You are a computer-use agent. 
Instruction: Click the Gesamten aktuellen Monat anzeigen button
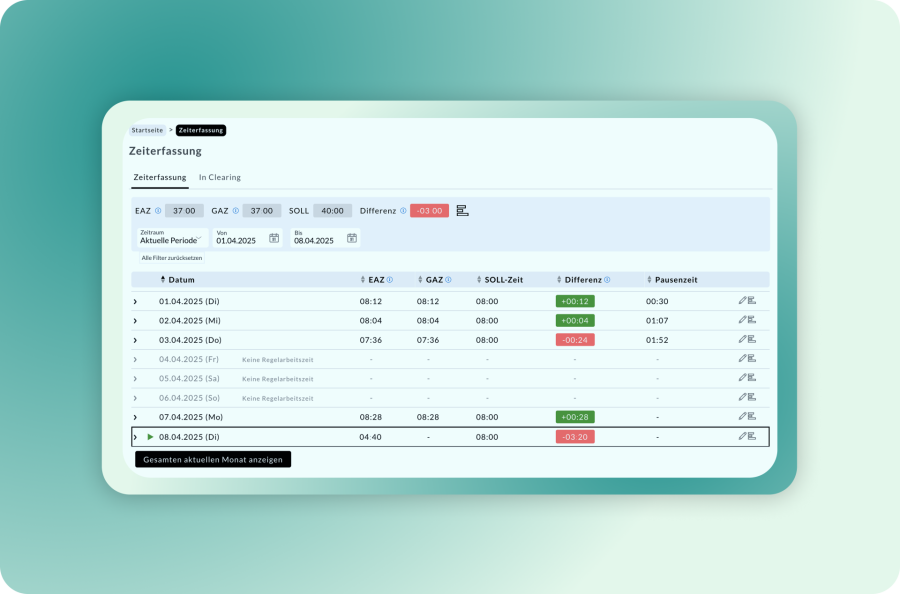click(x=213, y=460)
